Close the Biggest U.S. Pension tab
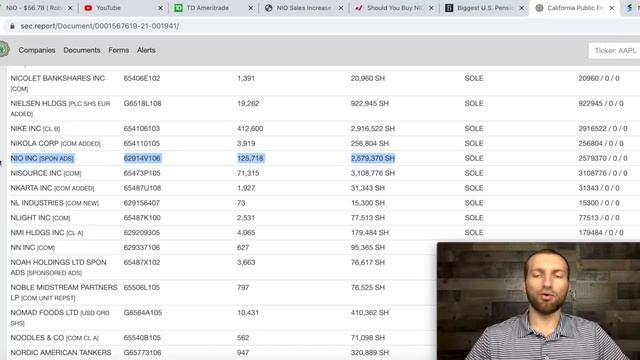The image size is (640, 360). [521, 8]
